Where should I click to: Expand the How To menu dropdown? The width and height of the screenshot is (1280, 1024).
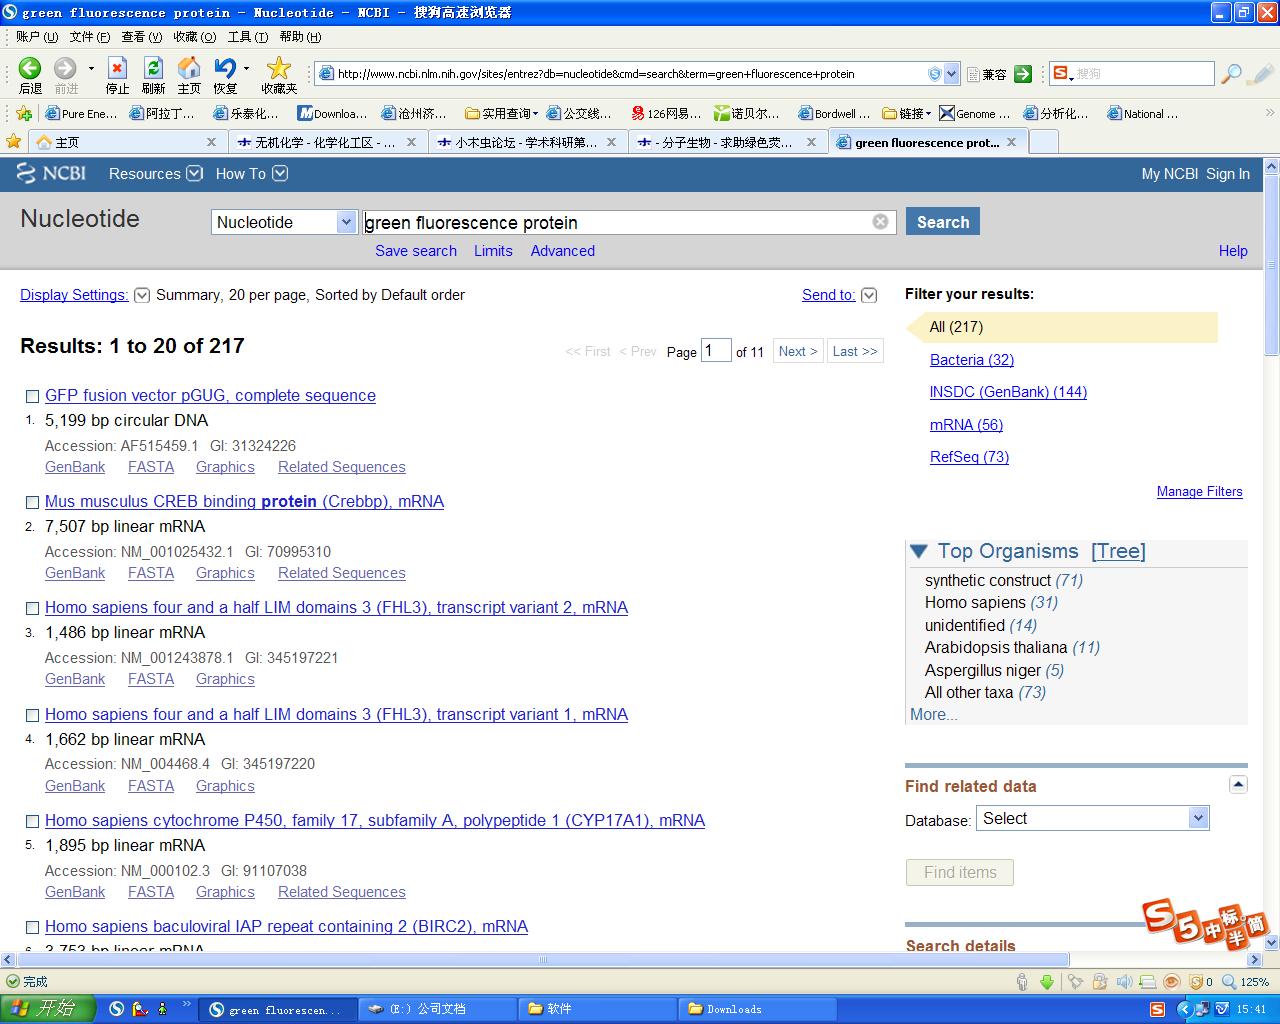(280, 173)
